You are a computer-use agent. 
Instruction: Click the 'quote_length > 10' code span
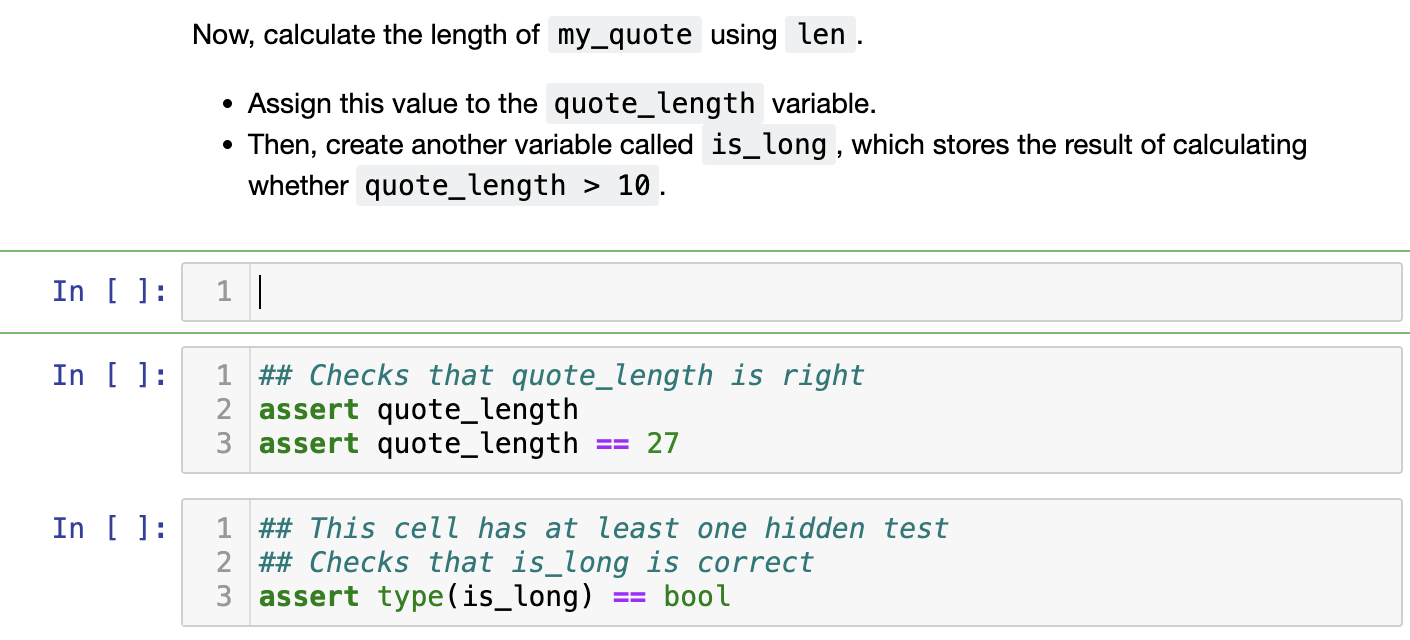[507, 185]
